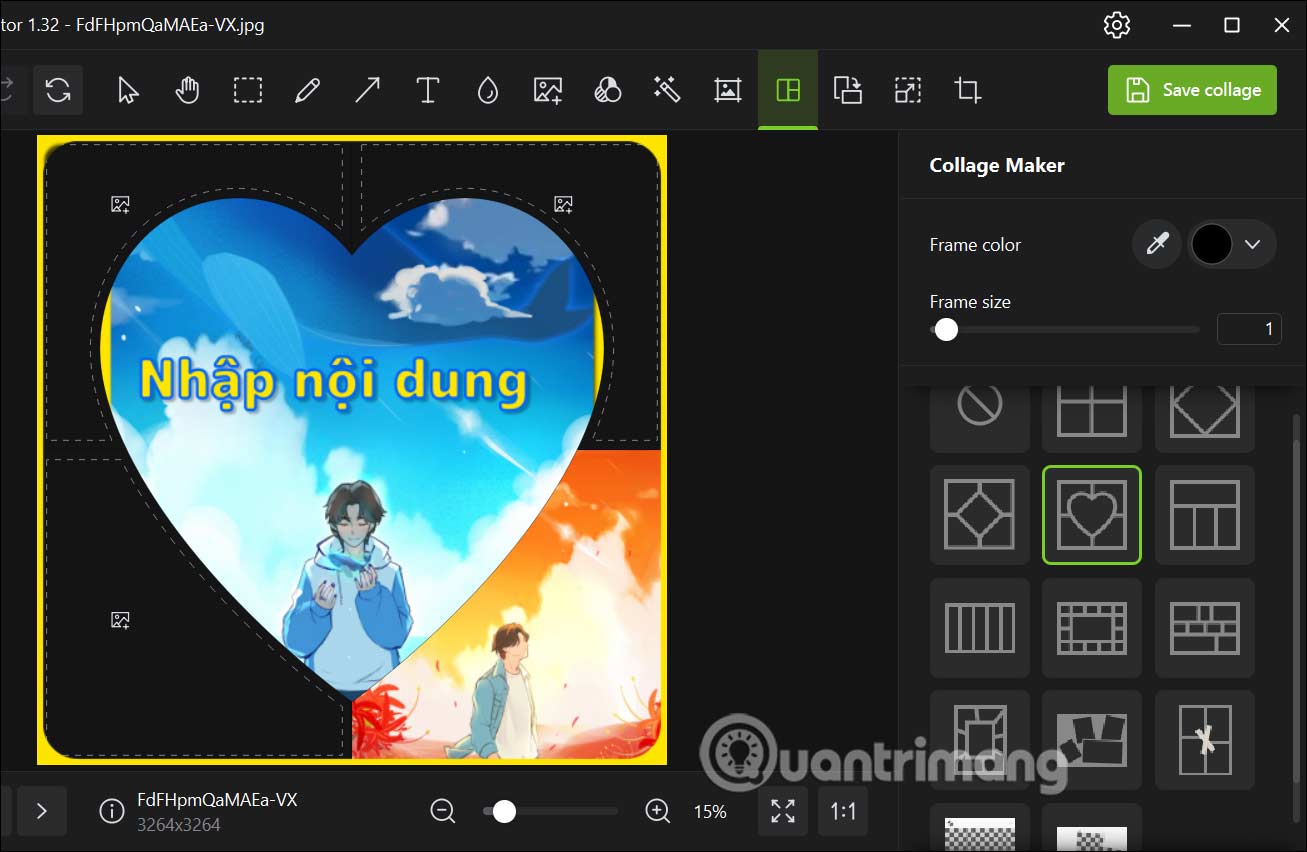Select the arrow pointer tool
The width and height of the screenshot is (1307, 852).
click(x=127, y=90)
